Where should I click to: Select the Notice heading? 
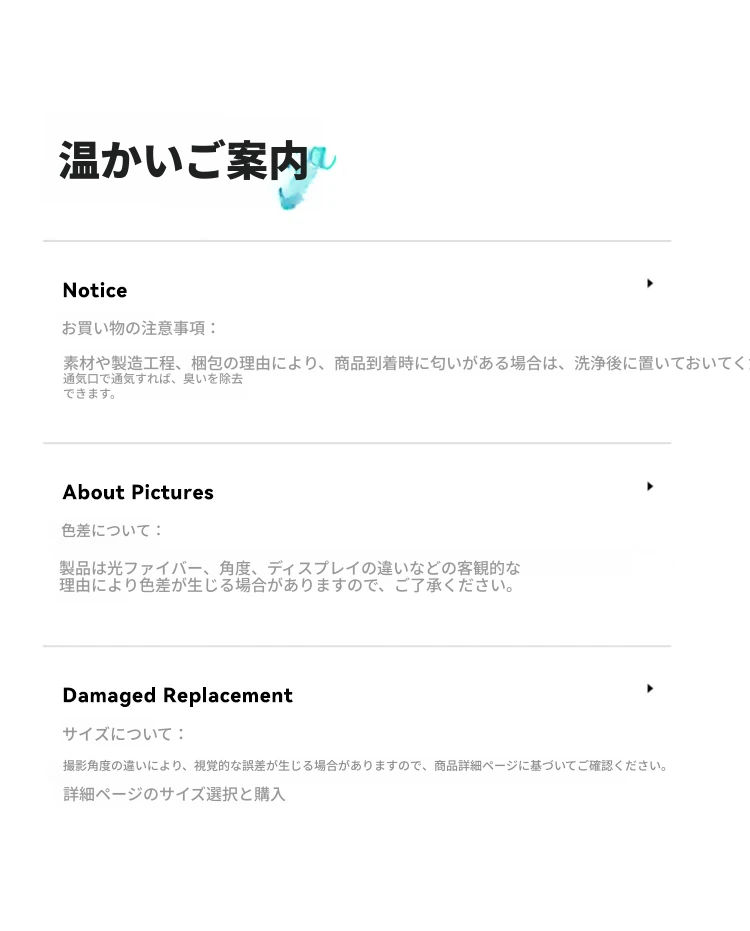coord(95,290)
